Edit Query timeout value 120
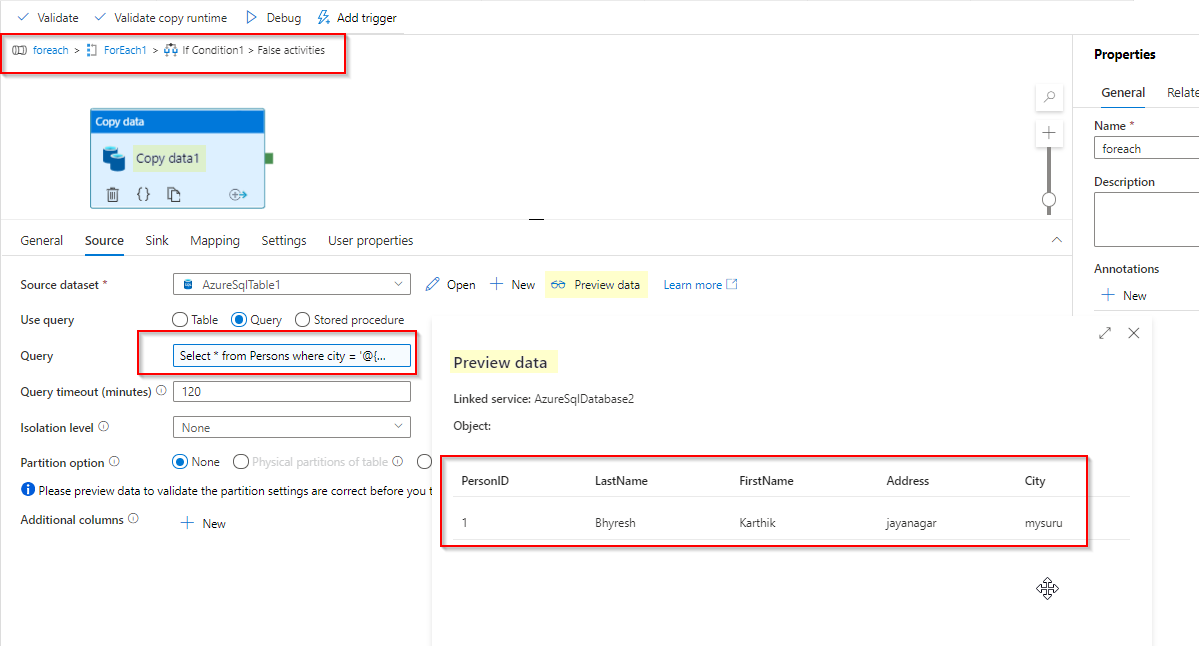The height and width of the screenshot is (646, 1199). pyautogui.click(x=291, y=391)
